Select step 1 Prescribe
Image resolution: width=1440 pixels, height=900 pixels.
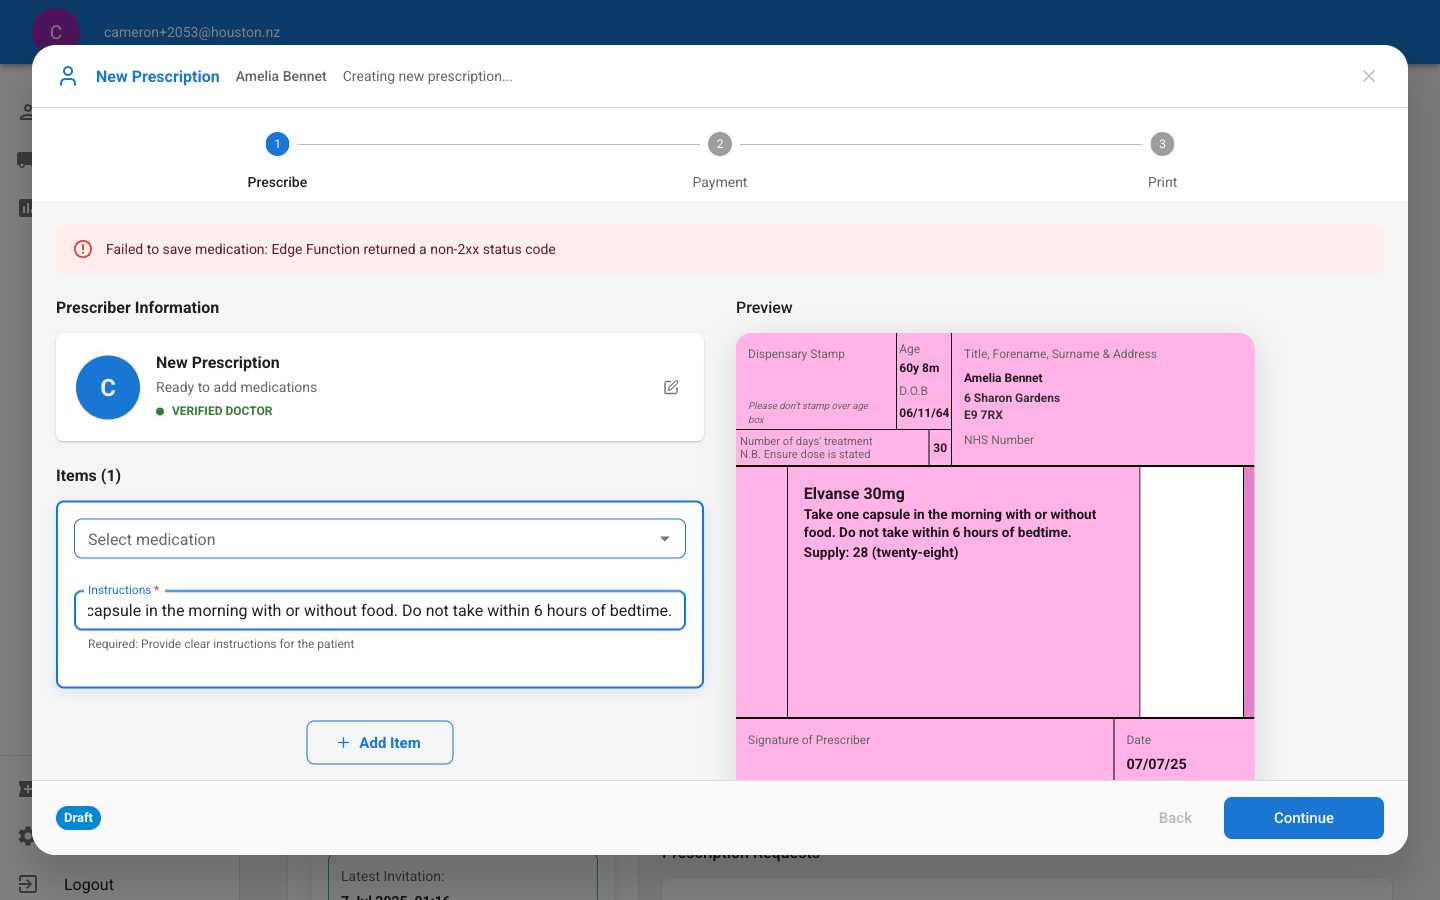pyautogui.click(x=277, y=144)
